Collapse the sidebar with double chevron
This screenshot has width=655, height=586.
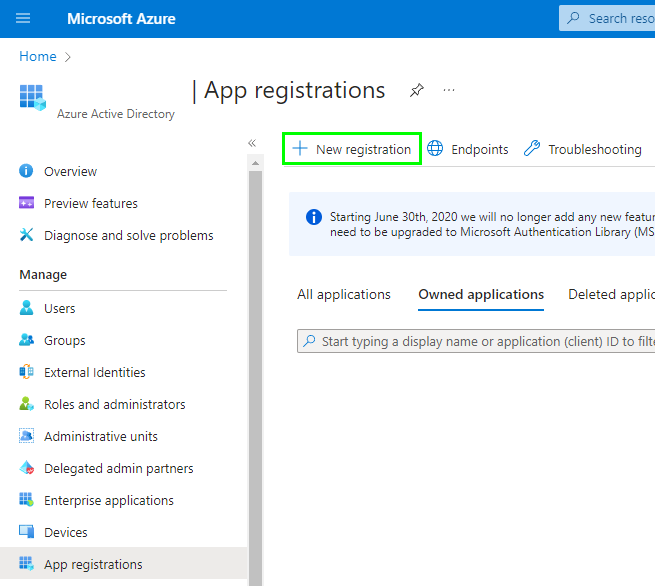(252, 143)
